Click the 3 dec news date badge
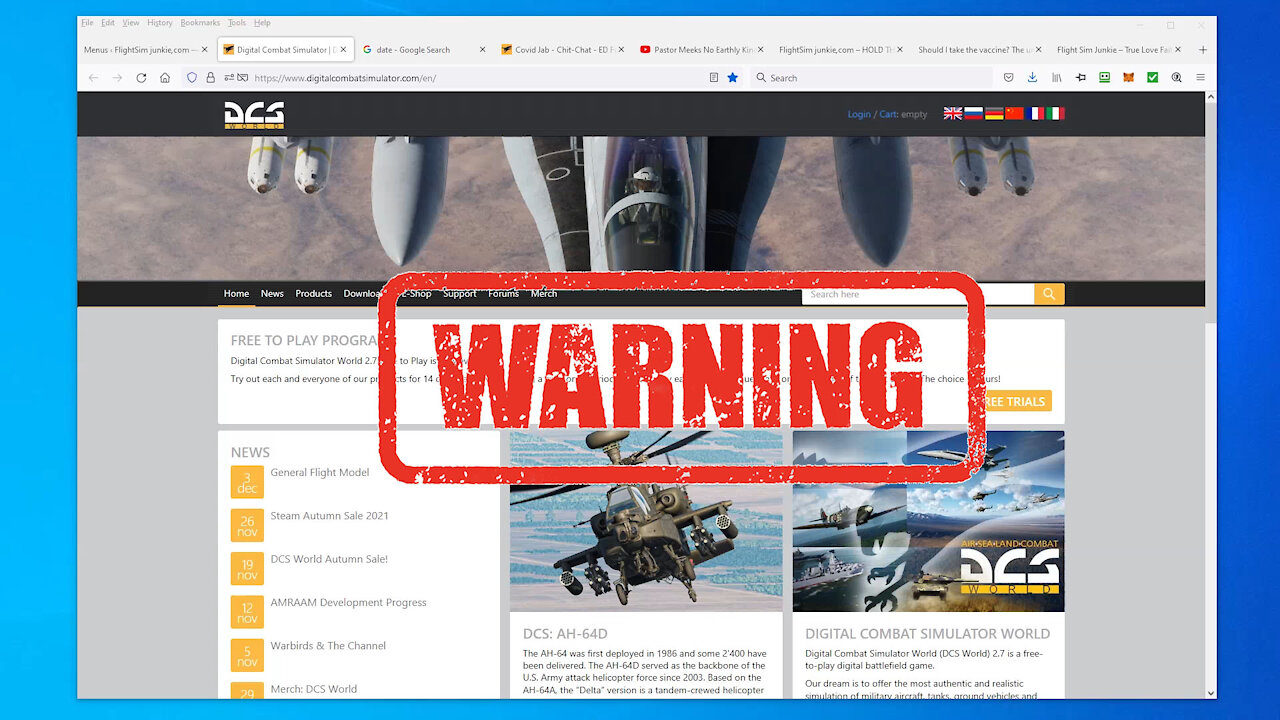1280x720 pixels. (x=247, y=482)
